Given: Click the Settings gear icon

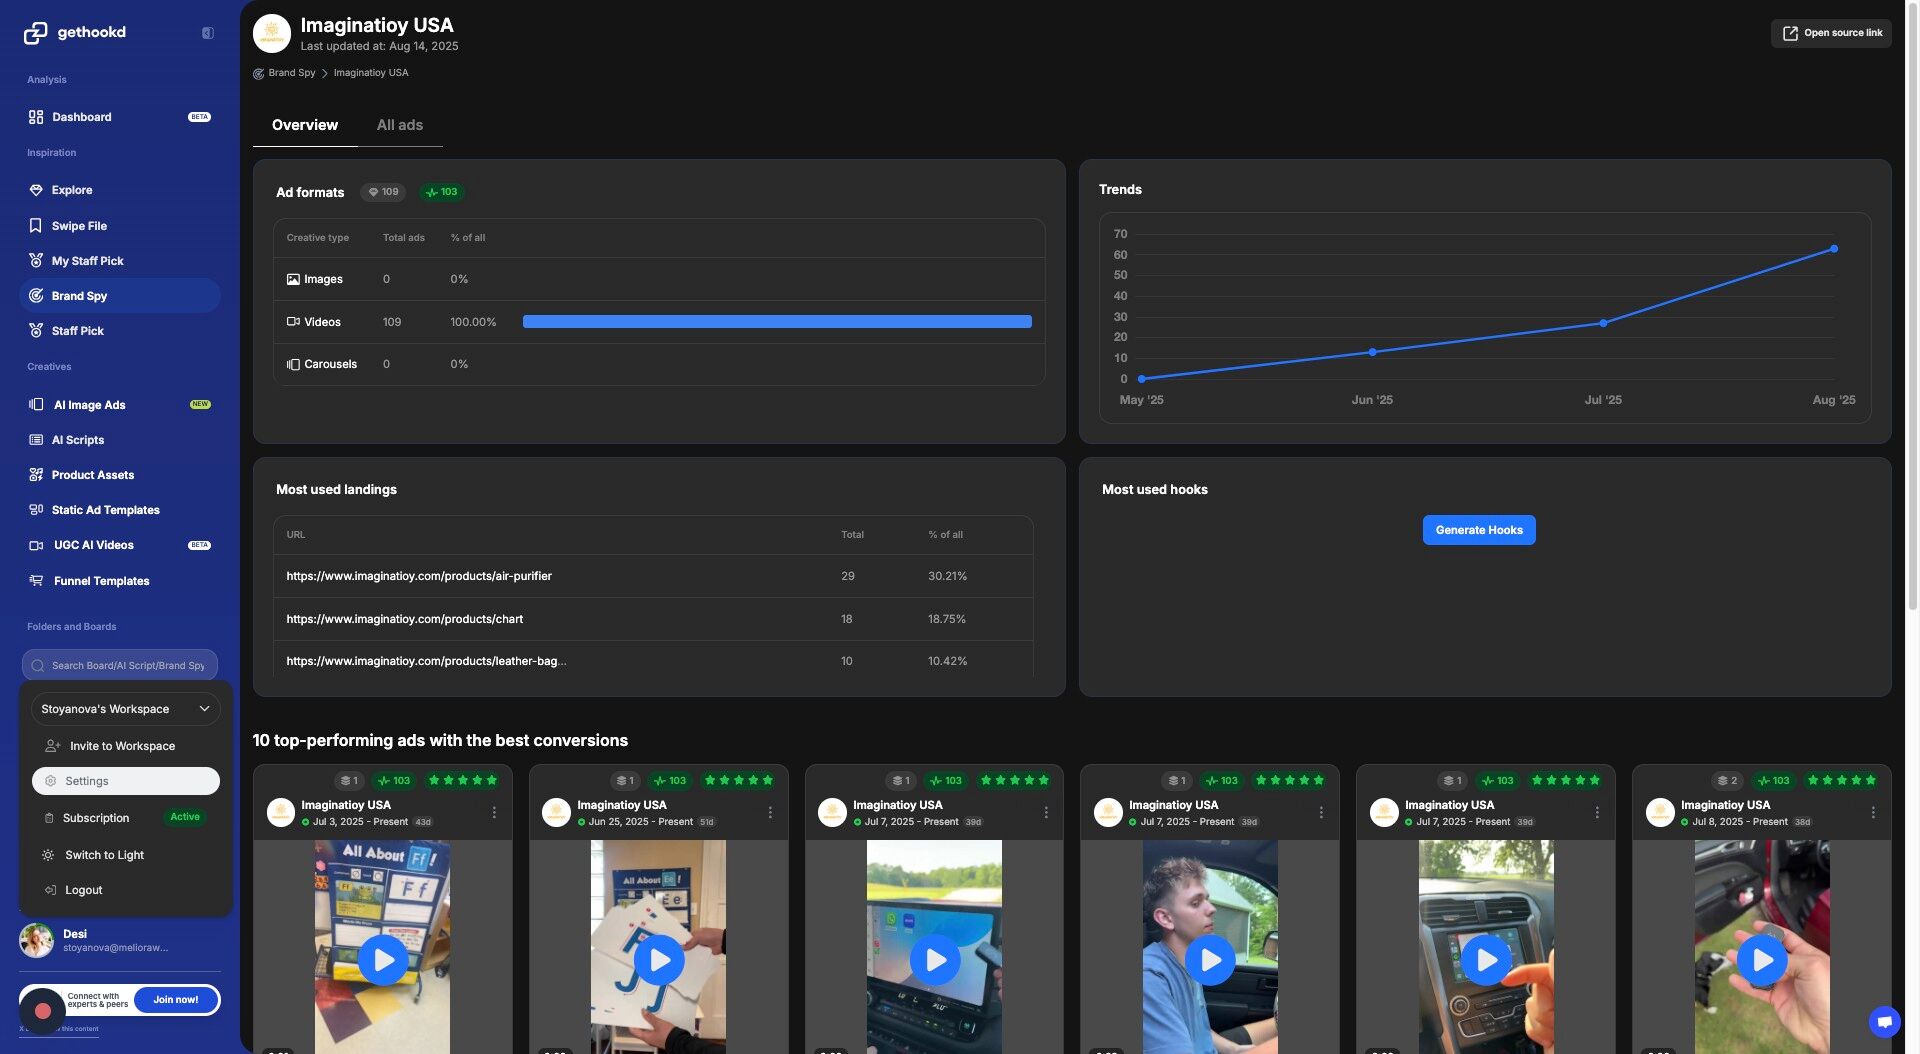Looking at the screenshot, I should [x=51, y=781].
